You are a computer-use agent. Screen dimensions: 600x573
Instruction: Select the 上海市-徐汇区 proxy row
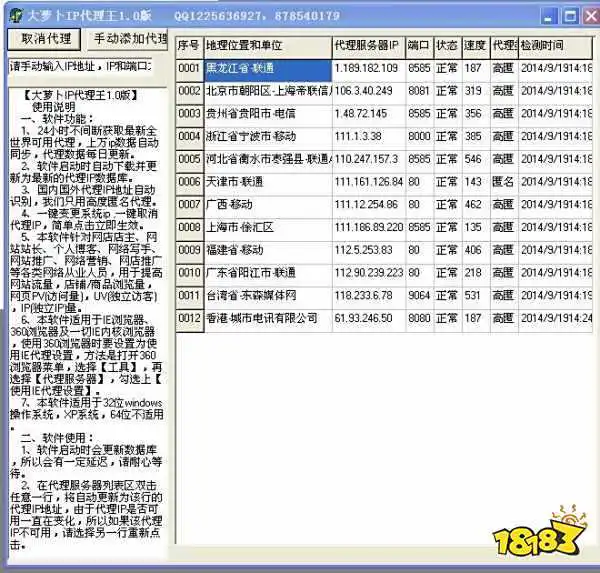tap(266, 227)
